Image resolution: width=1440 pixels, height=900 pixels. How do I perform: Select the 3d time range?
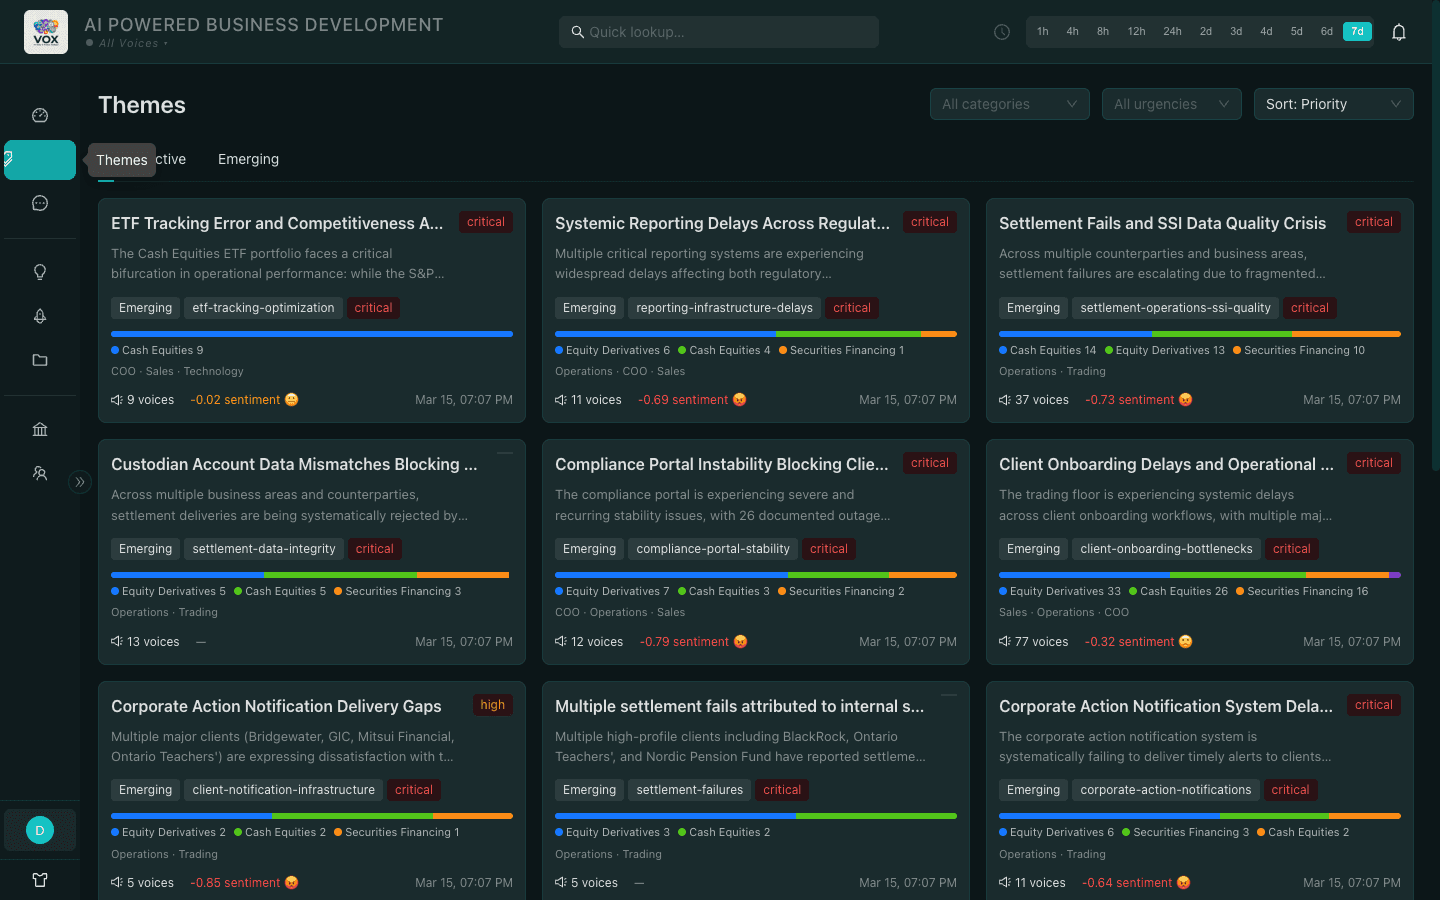coord(1236,31)
